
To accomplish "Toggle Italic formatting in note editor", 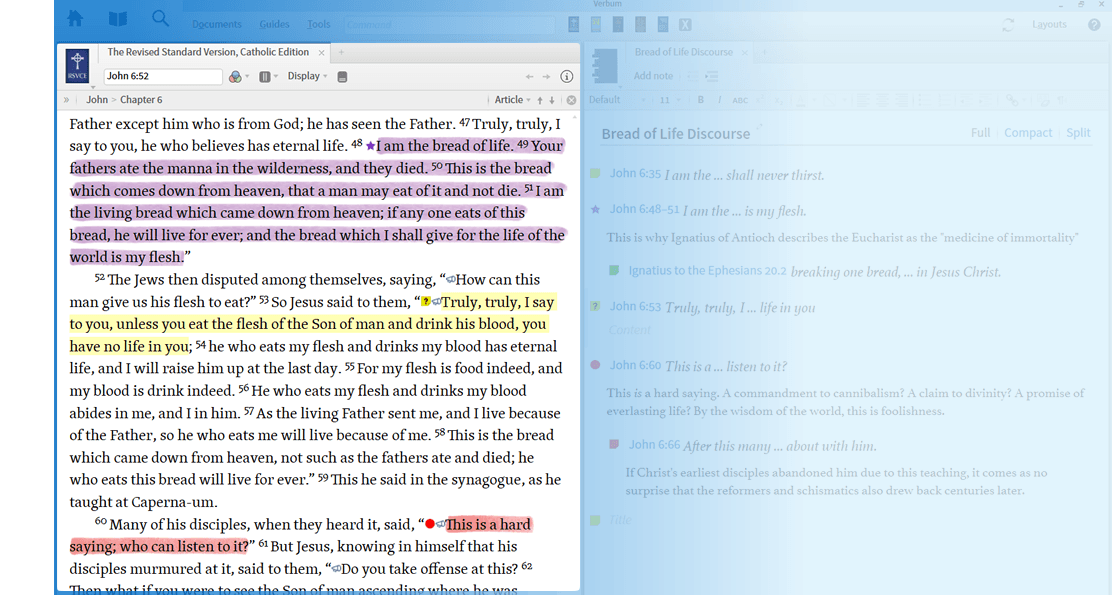I will pos(719,100).
